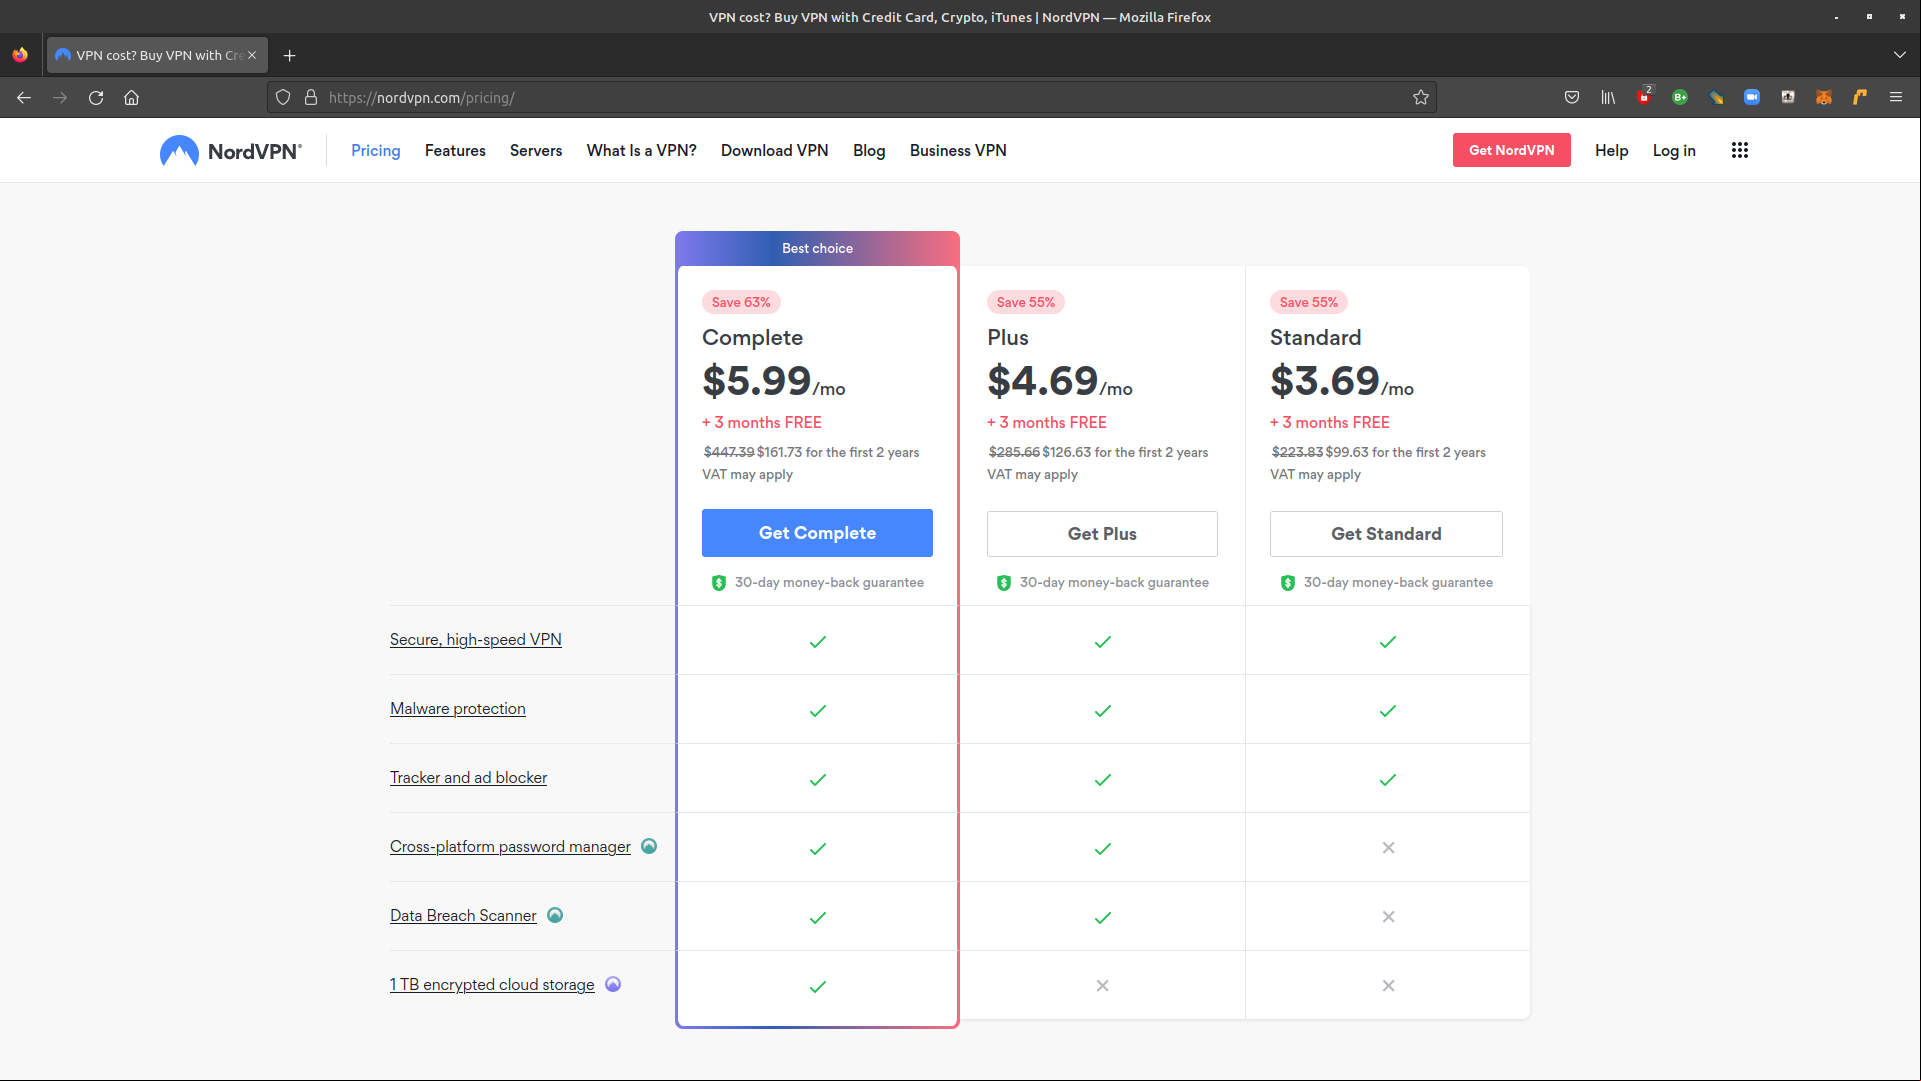Open the Firefox hamburger menu
This screenshot has height=1081, width=1921.
point(1896,97)
